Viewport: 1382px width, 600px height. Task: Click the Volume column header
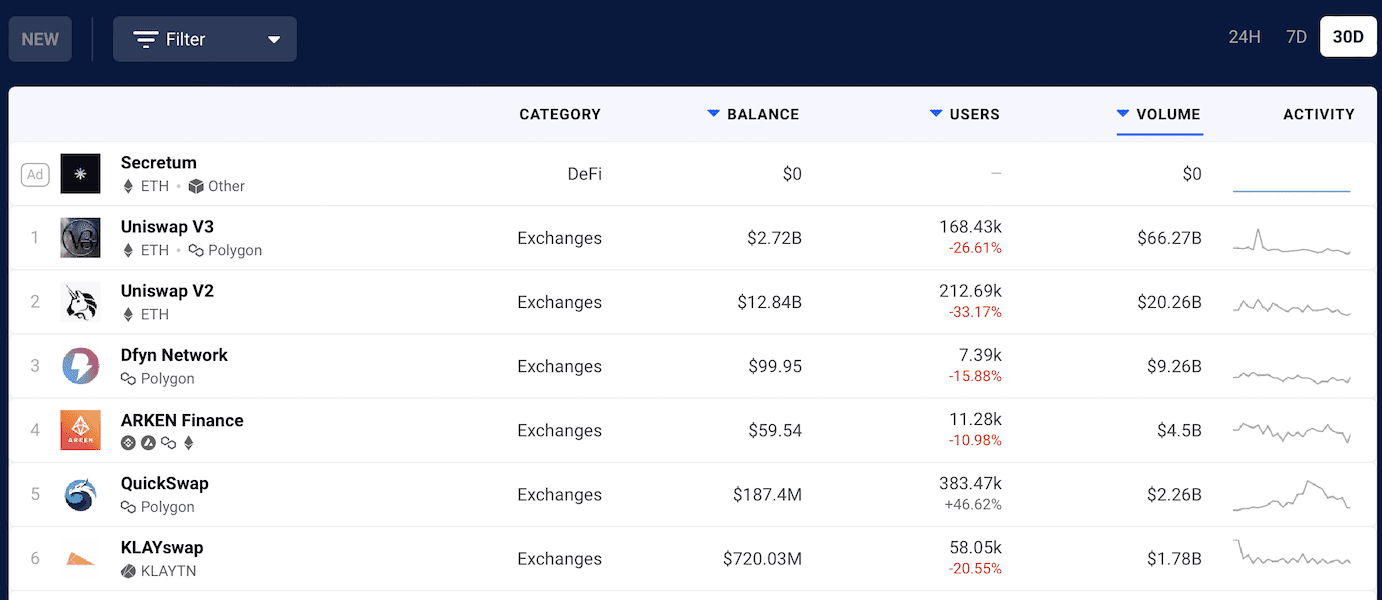coord(1160,114)
